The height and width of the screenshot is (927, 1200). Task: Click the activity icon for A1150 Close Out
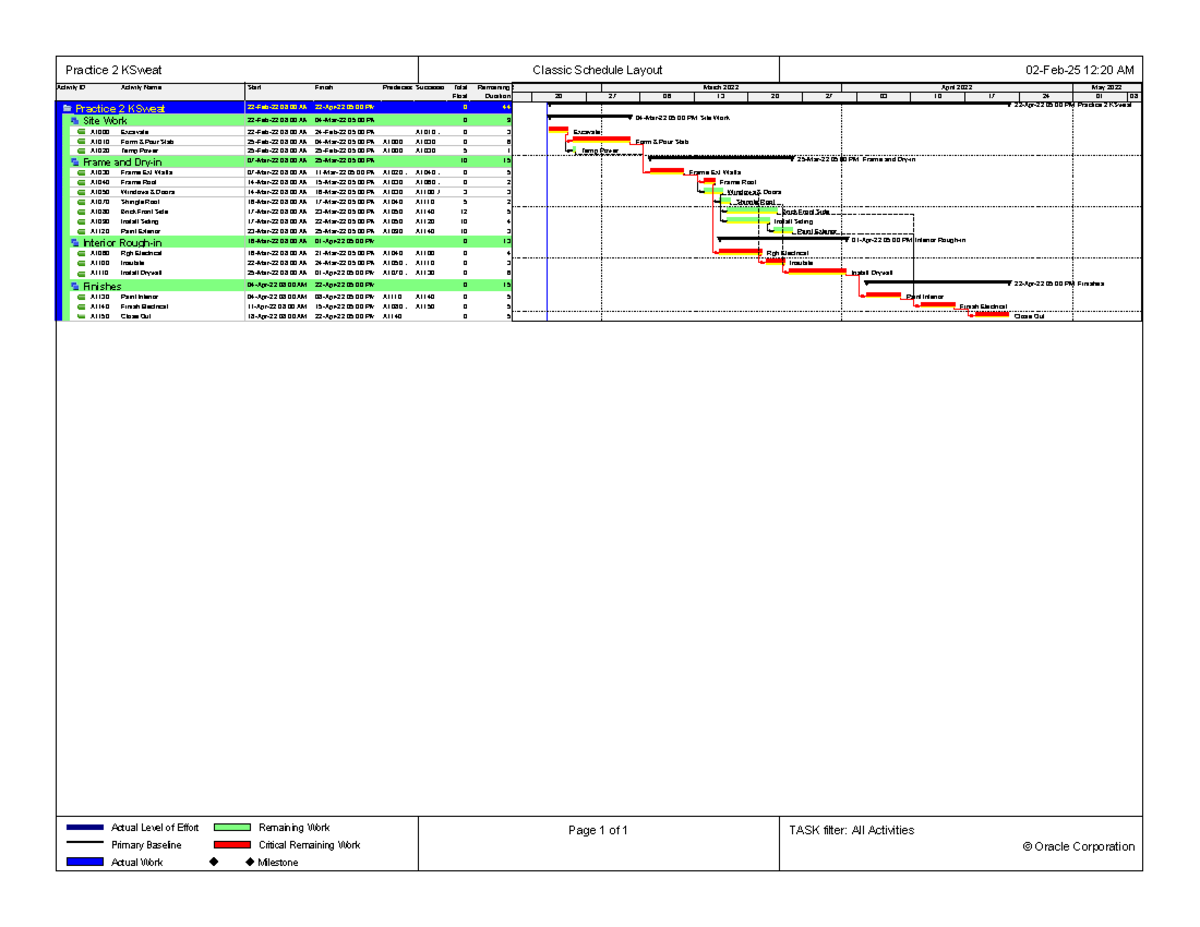pos(81,316)
